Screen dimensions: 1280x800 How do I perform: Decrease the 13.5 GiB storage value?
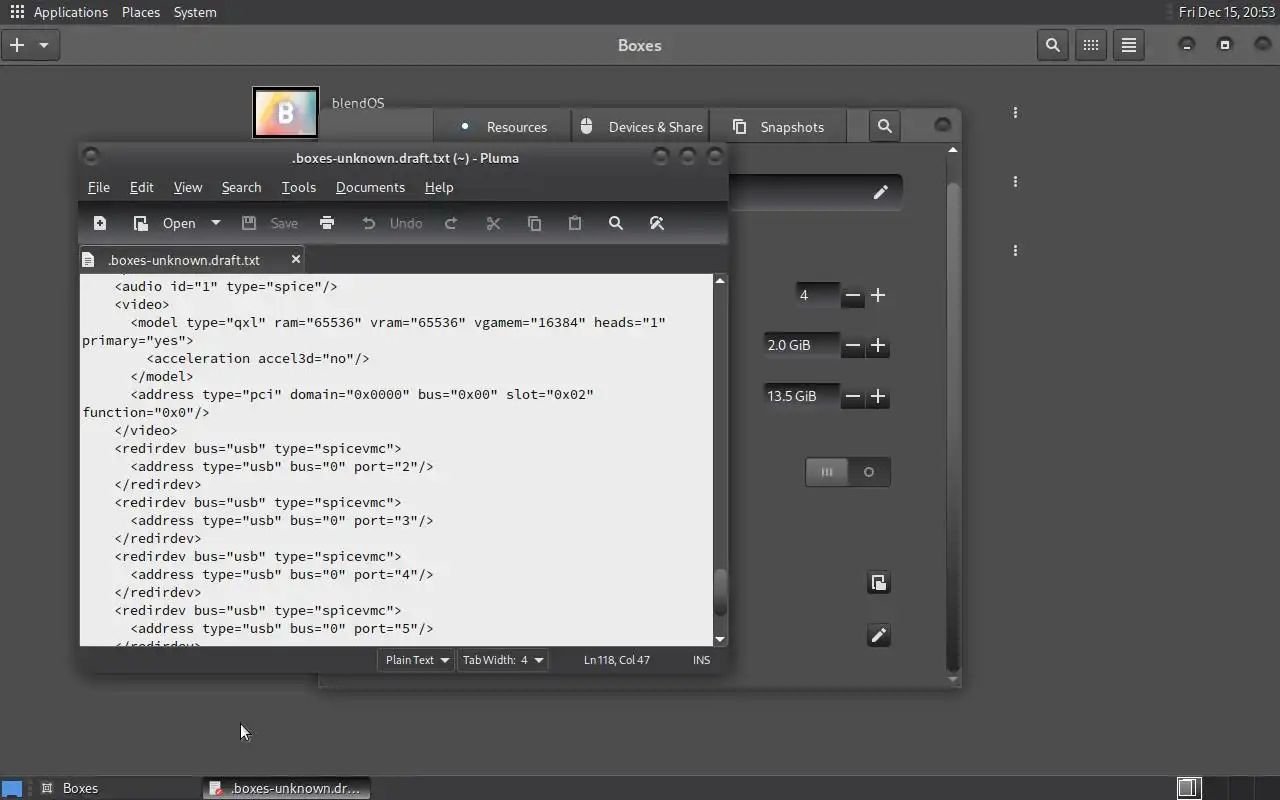[x=853, y=396]
